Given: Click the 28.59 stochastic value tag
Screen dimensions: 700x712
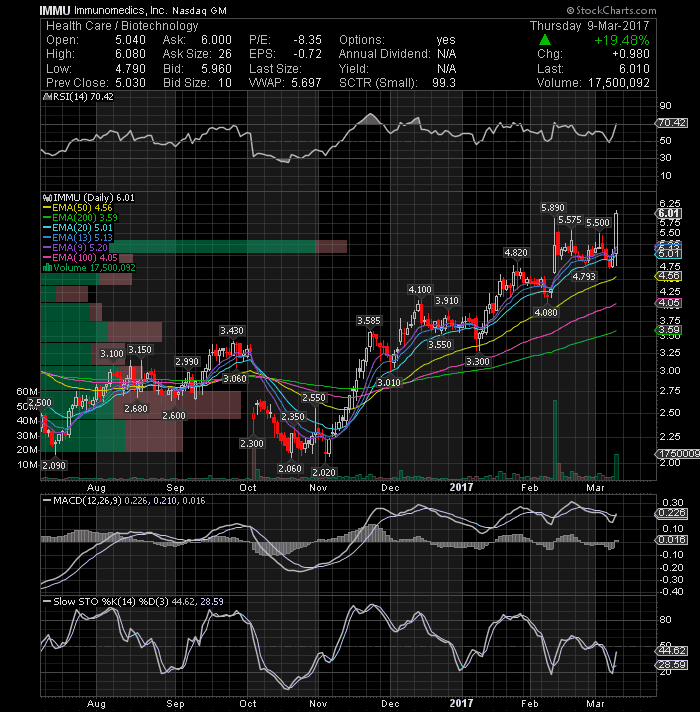Looking at the screenshot, I should 672,665.
